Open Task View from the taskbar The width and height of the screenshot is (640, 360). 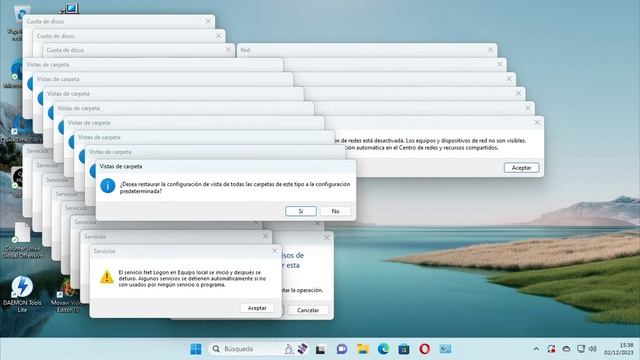point(320,349)
